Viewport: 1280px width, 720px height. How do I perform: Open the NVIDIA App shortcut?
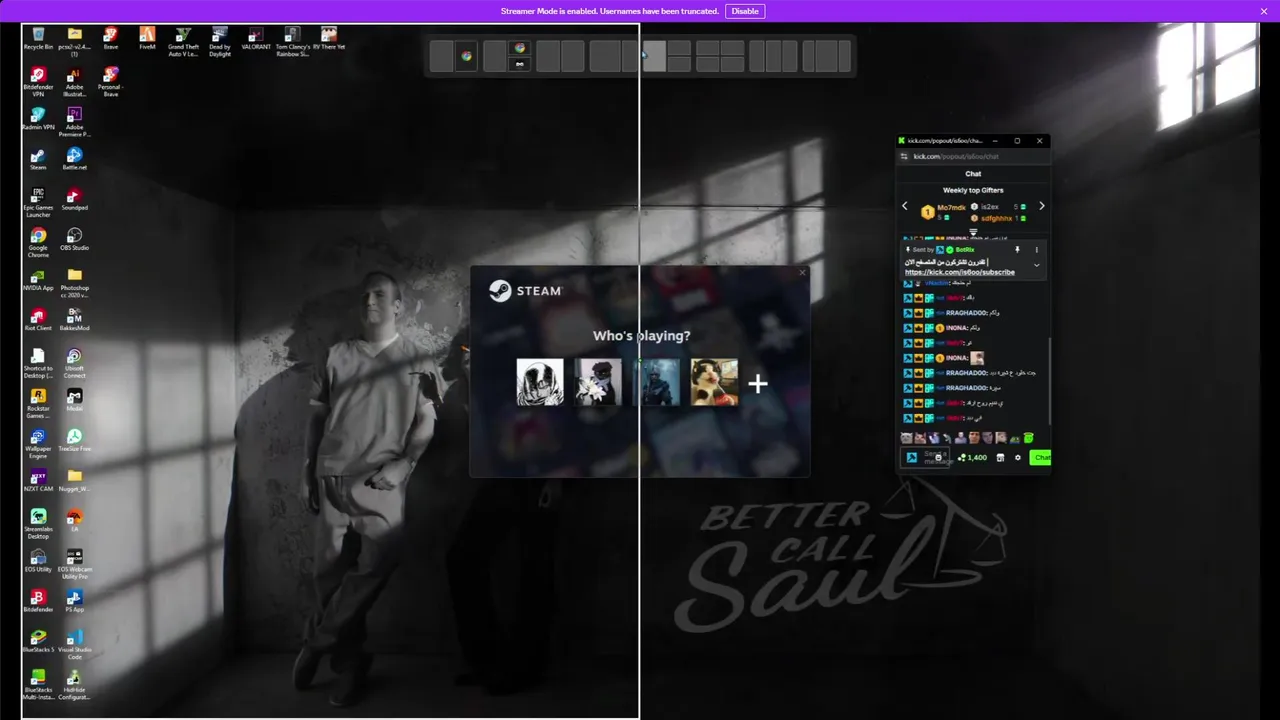[38, 280]
